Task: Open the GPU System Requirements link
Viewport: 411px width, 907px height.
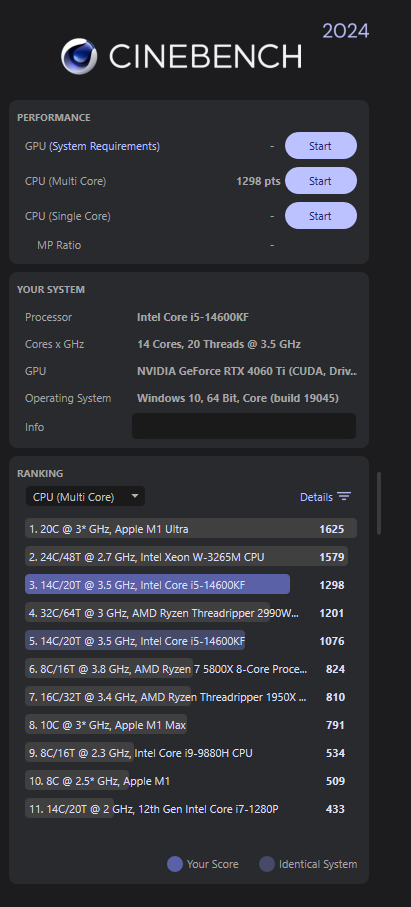Action: tap(105, 146)
